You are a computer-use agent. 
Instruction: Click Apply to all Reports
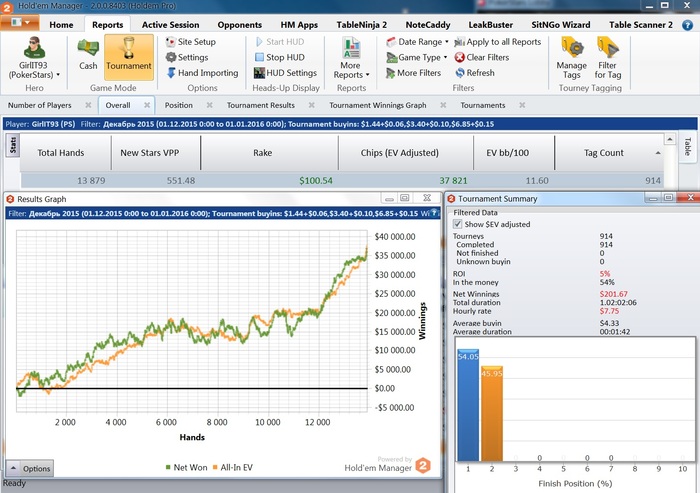[x=498, y=42]
